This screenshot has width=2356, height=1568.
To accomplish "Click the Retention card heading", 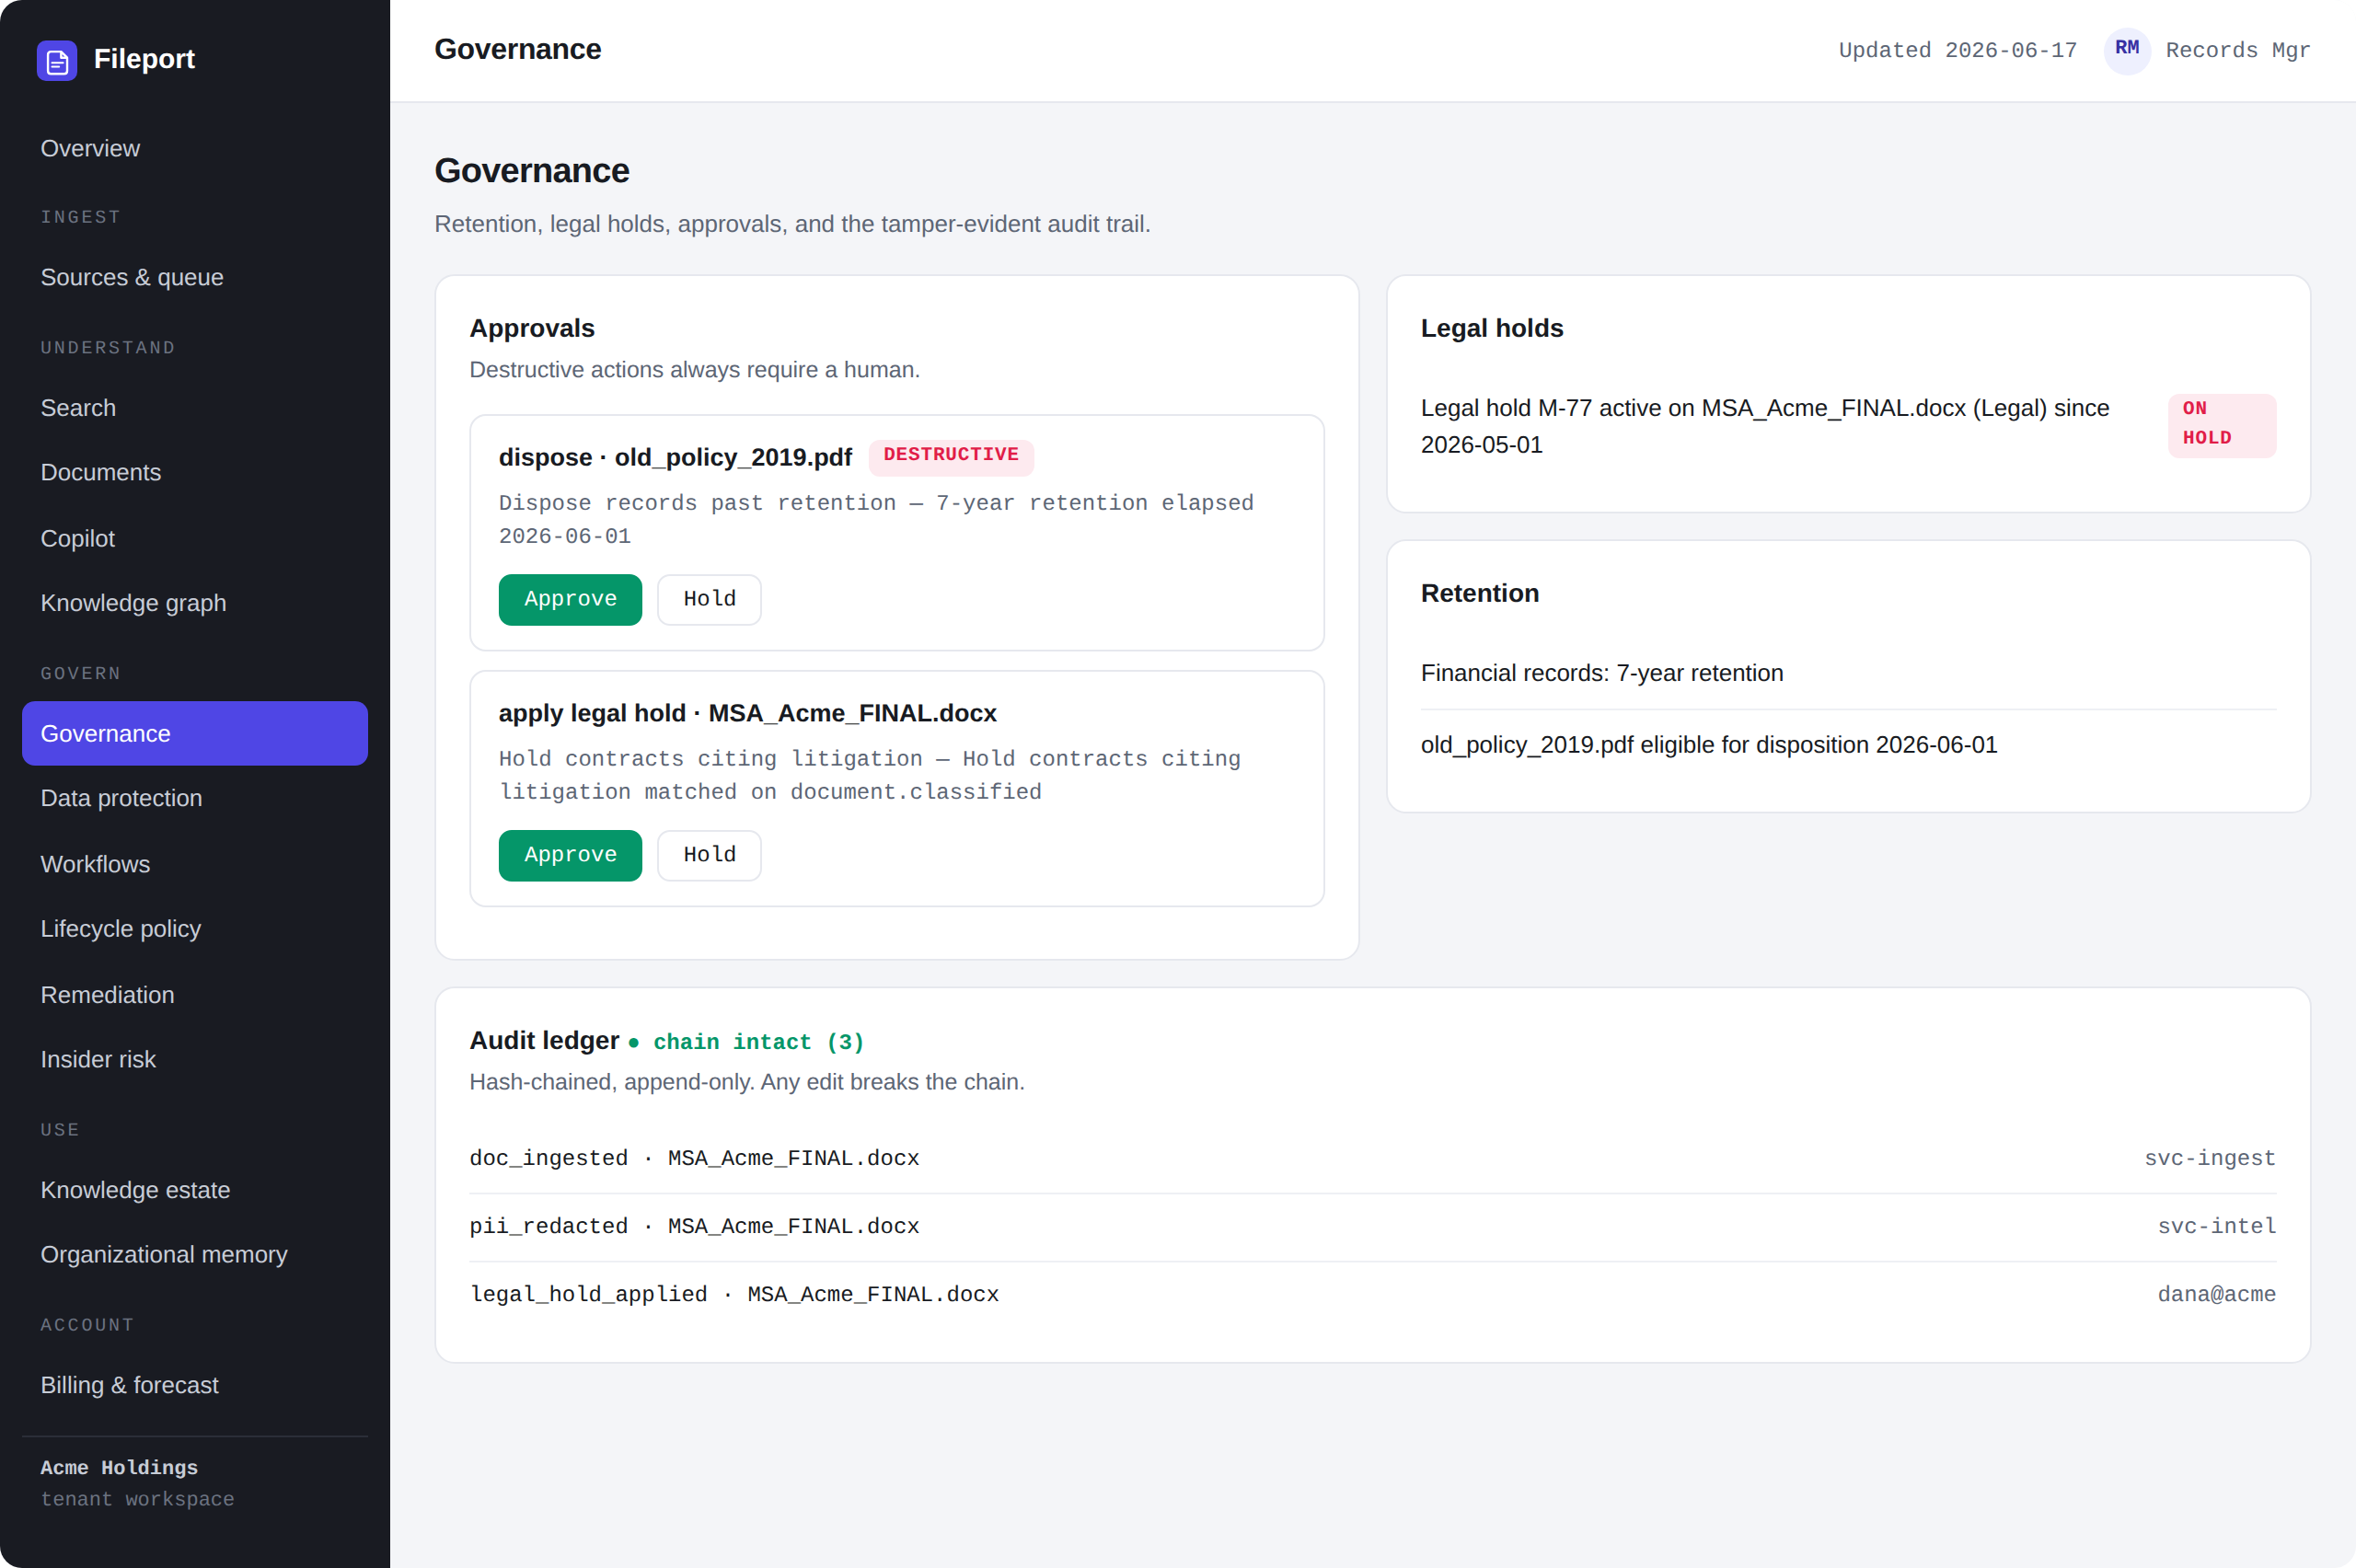I will (1480, 593).
